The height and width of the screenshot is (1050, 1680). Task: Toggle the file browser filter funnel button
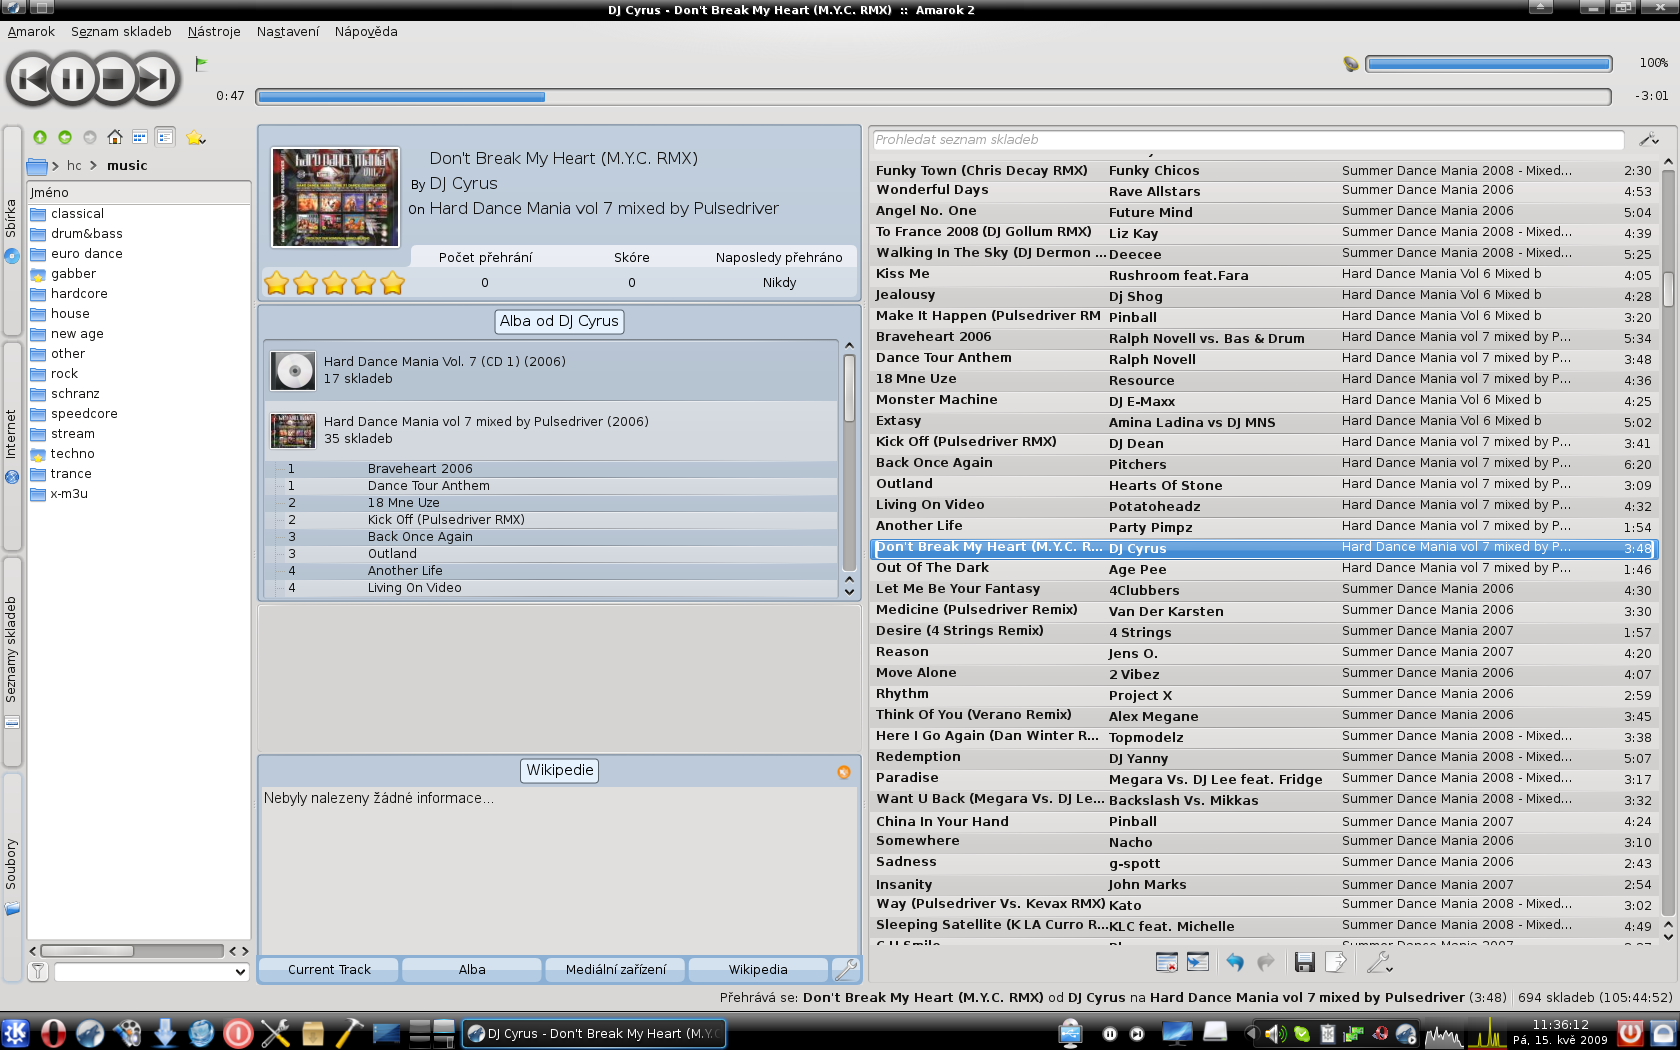coord(38,971)
